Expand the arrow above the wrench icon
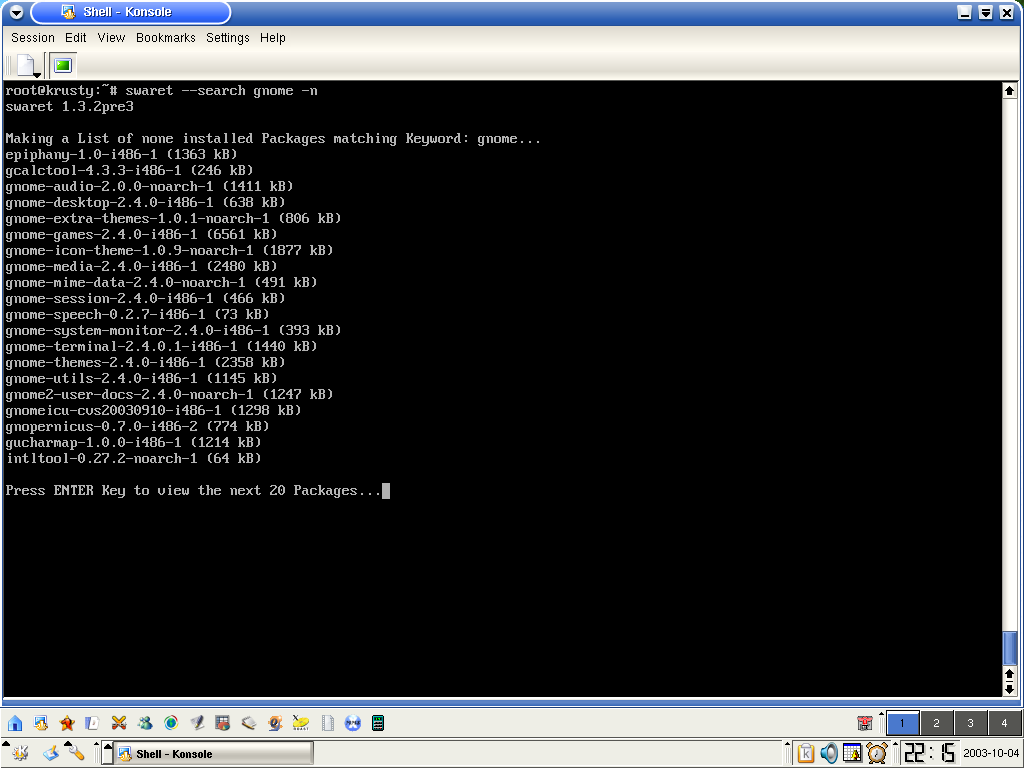1024x768 pixels. coord(68,744)
